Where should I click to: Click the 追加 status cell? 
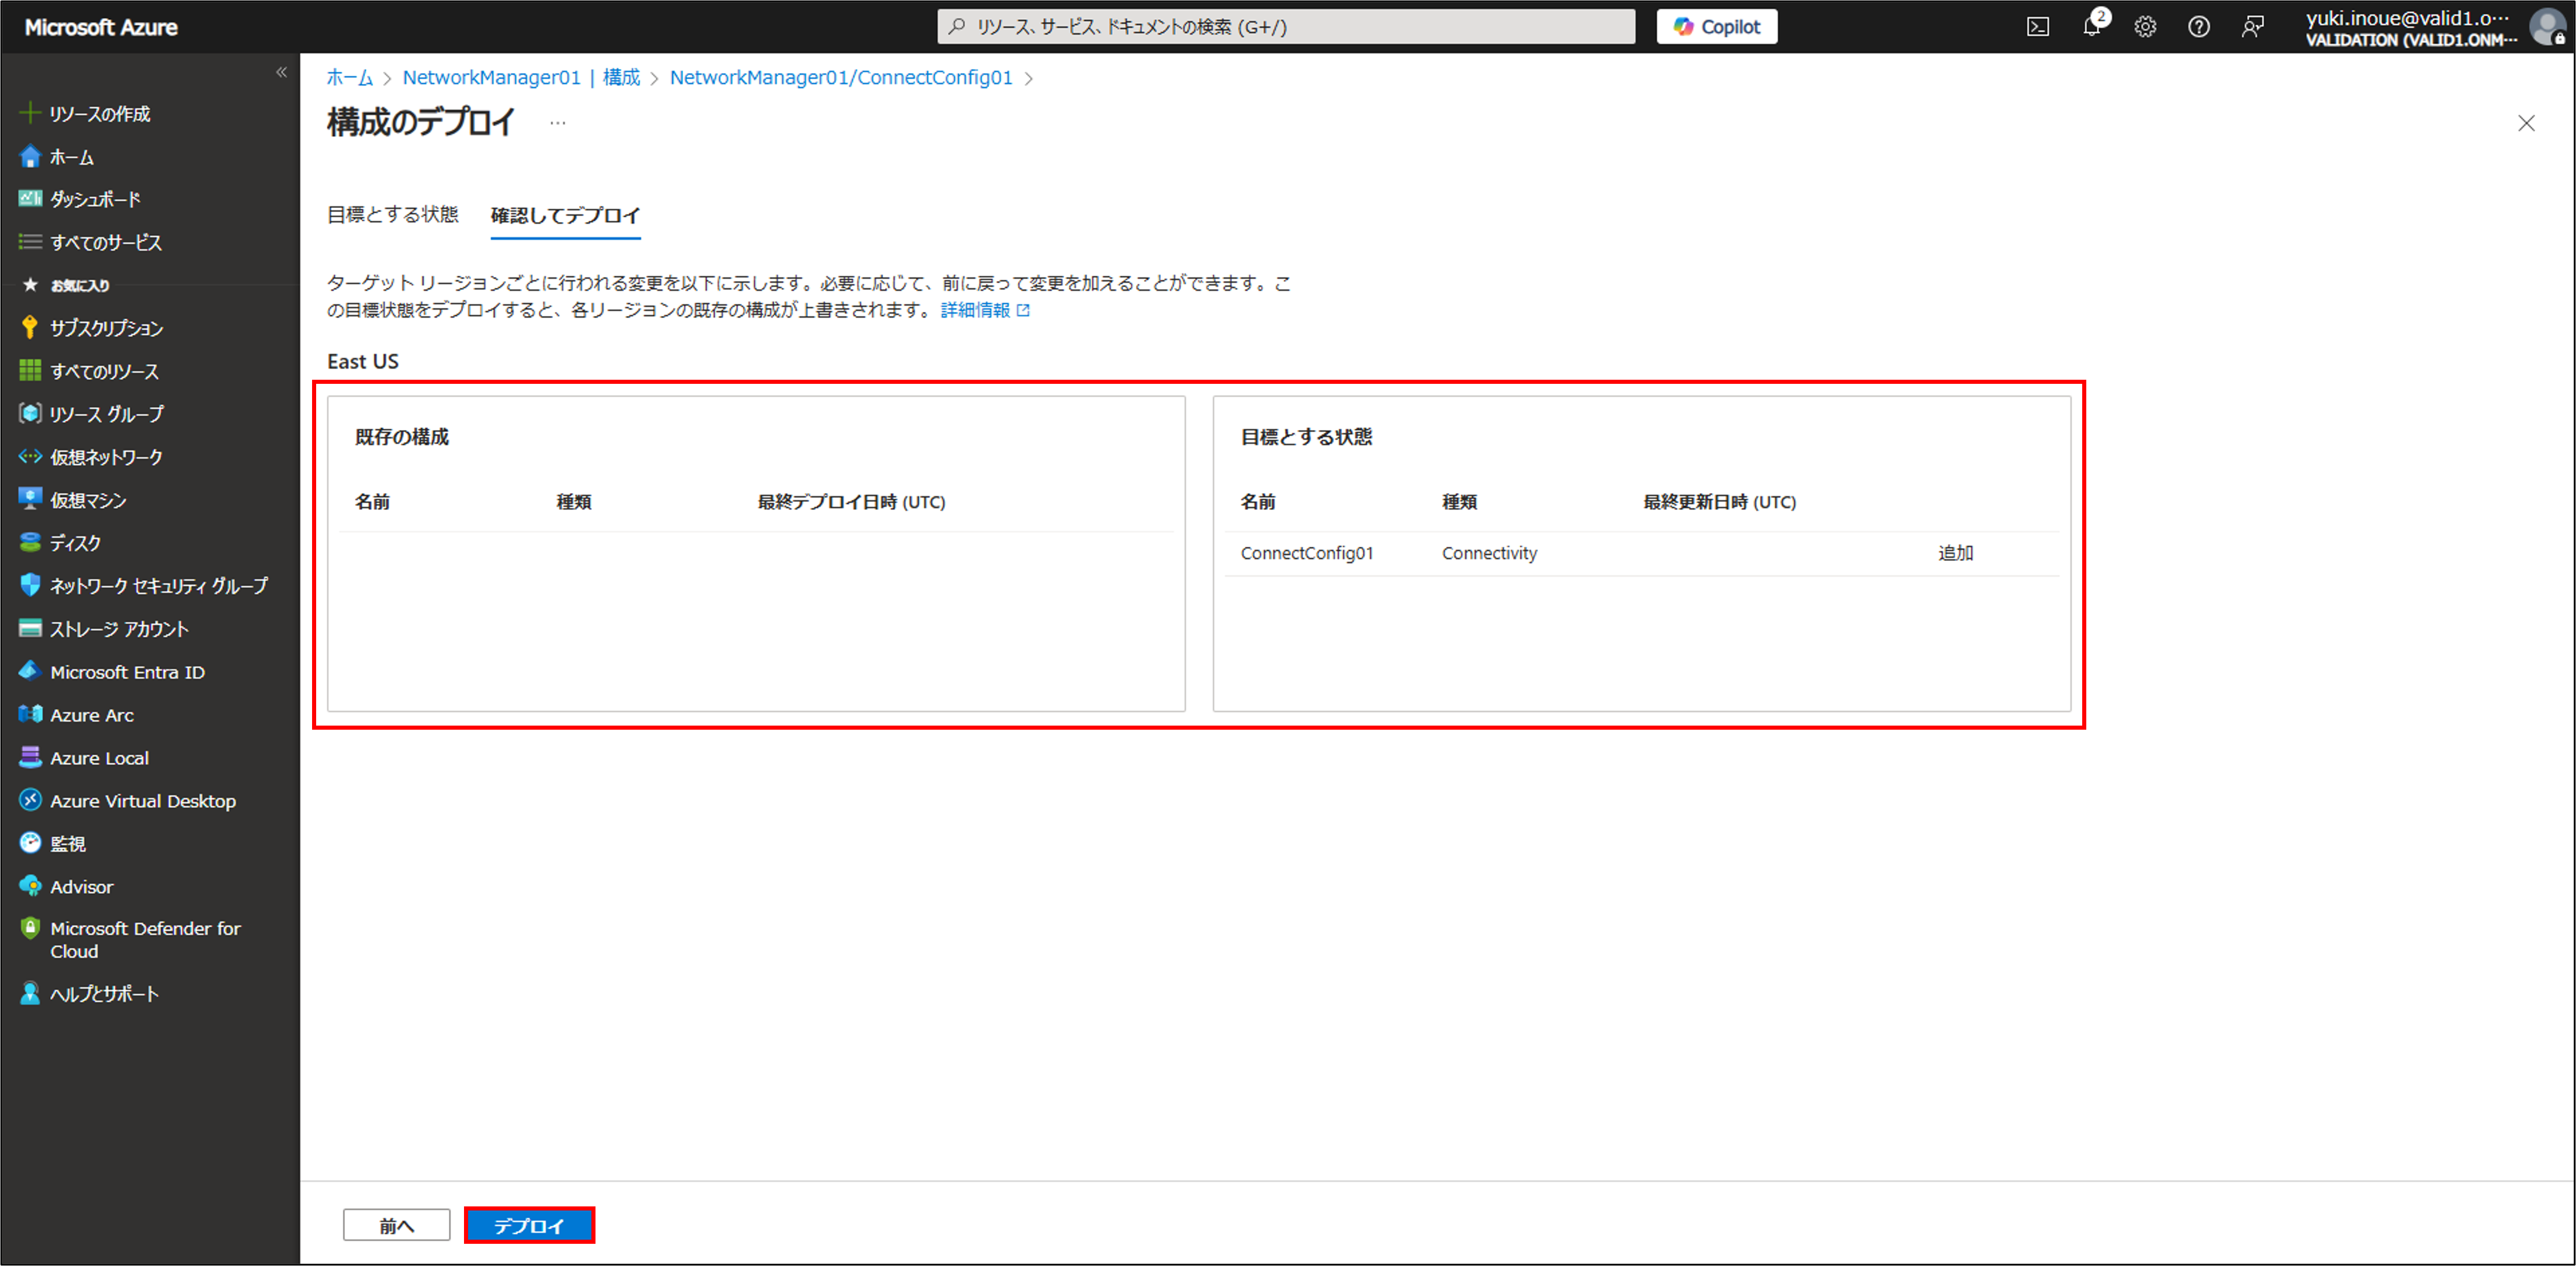coord(1955,553)
